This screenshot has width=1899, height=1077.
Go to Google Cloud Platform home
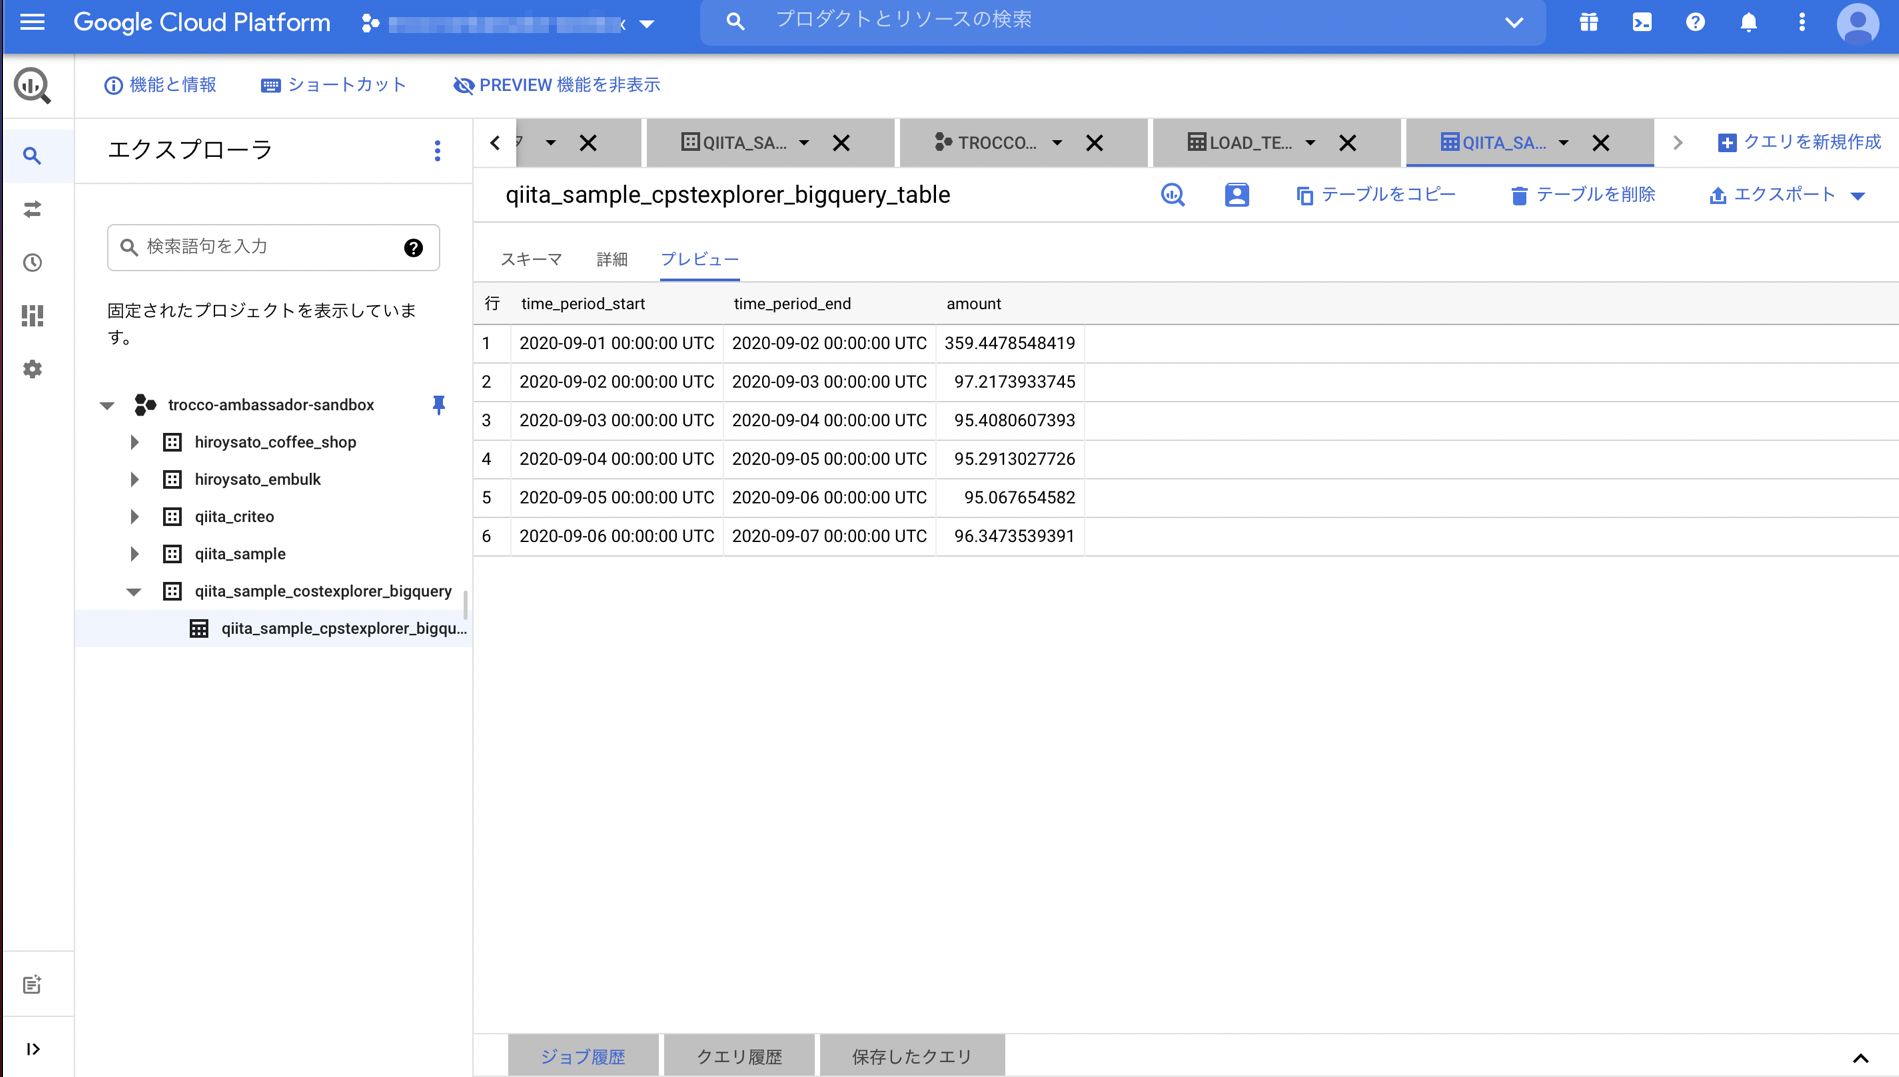[x=202, y=22]
